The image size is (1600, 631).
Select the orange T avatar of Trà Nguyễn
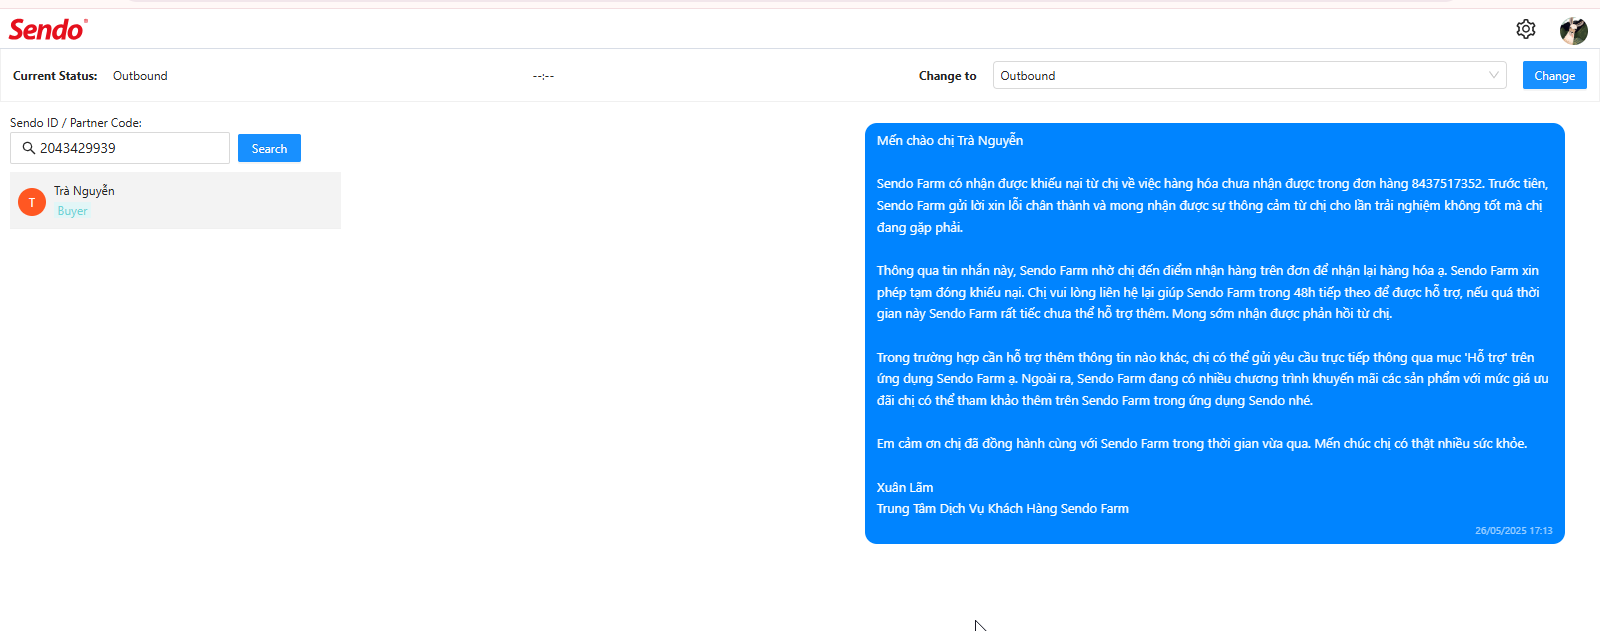click(x=32, y=202)
